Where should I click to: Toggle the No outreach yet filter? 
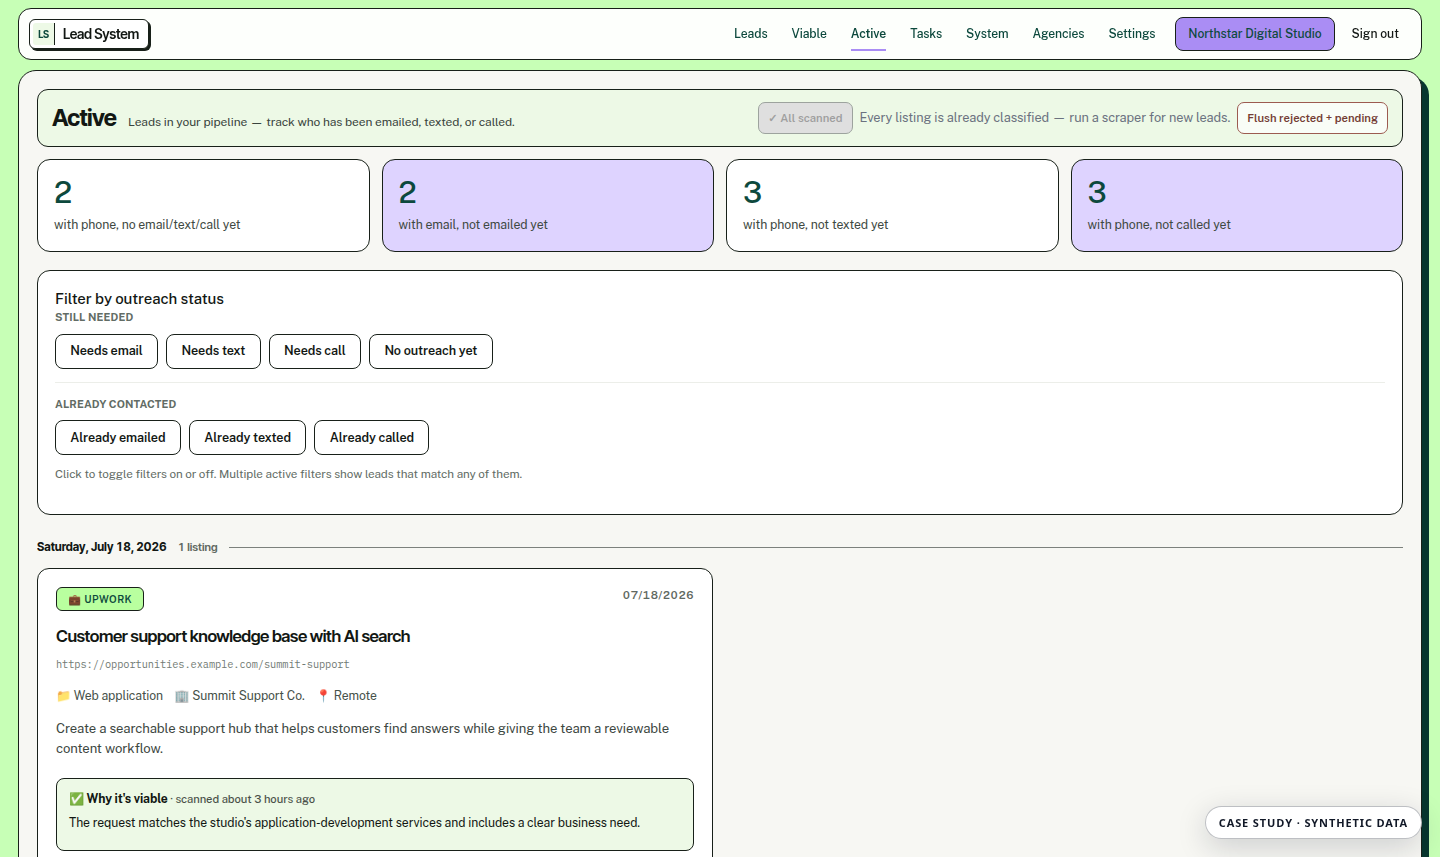[431, 351]
